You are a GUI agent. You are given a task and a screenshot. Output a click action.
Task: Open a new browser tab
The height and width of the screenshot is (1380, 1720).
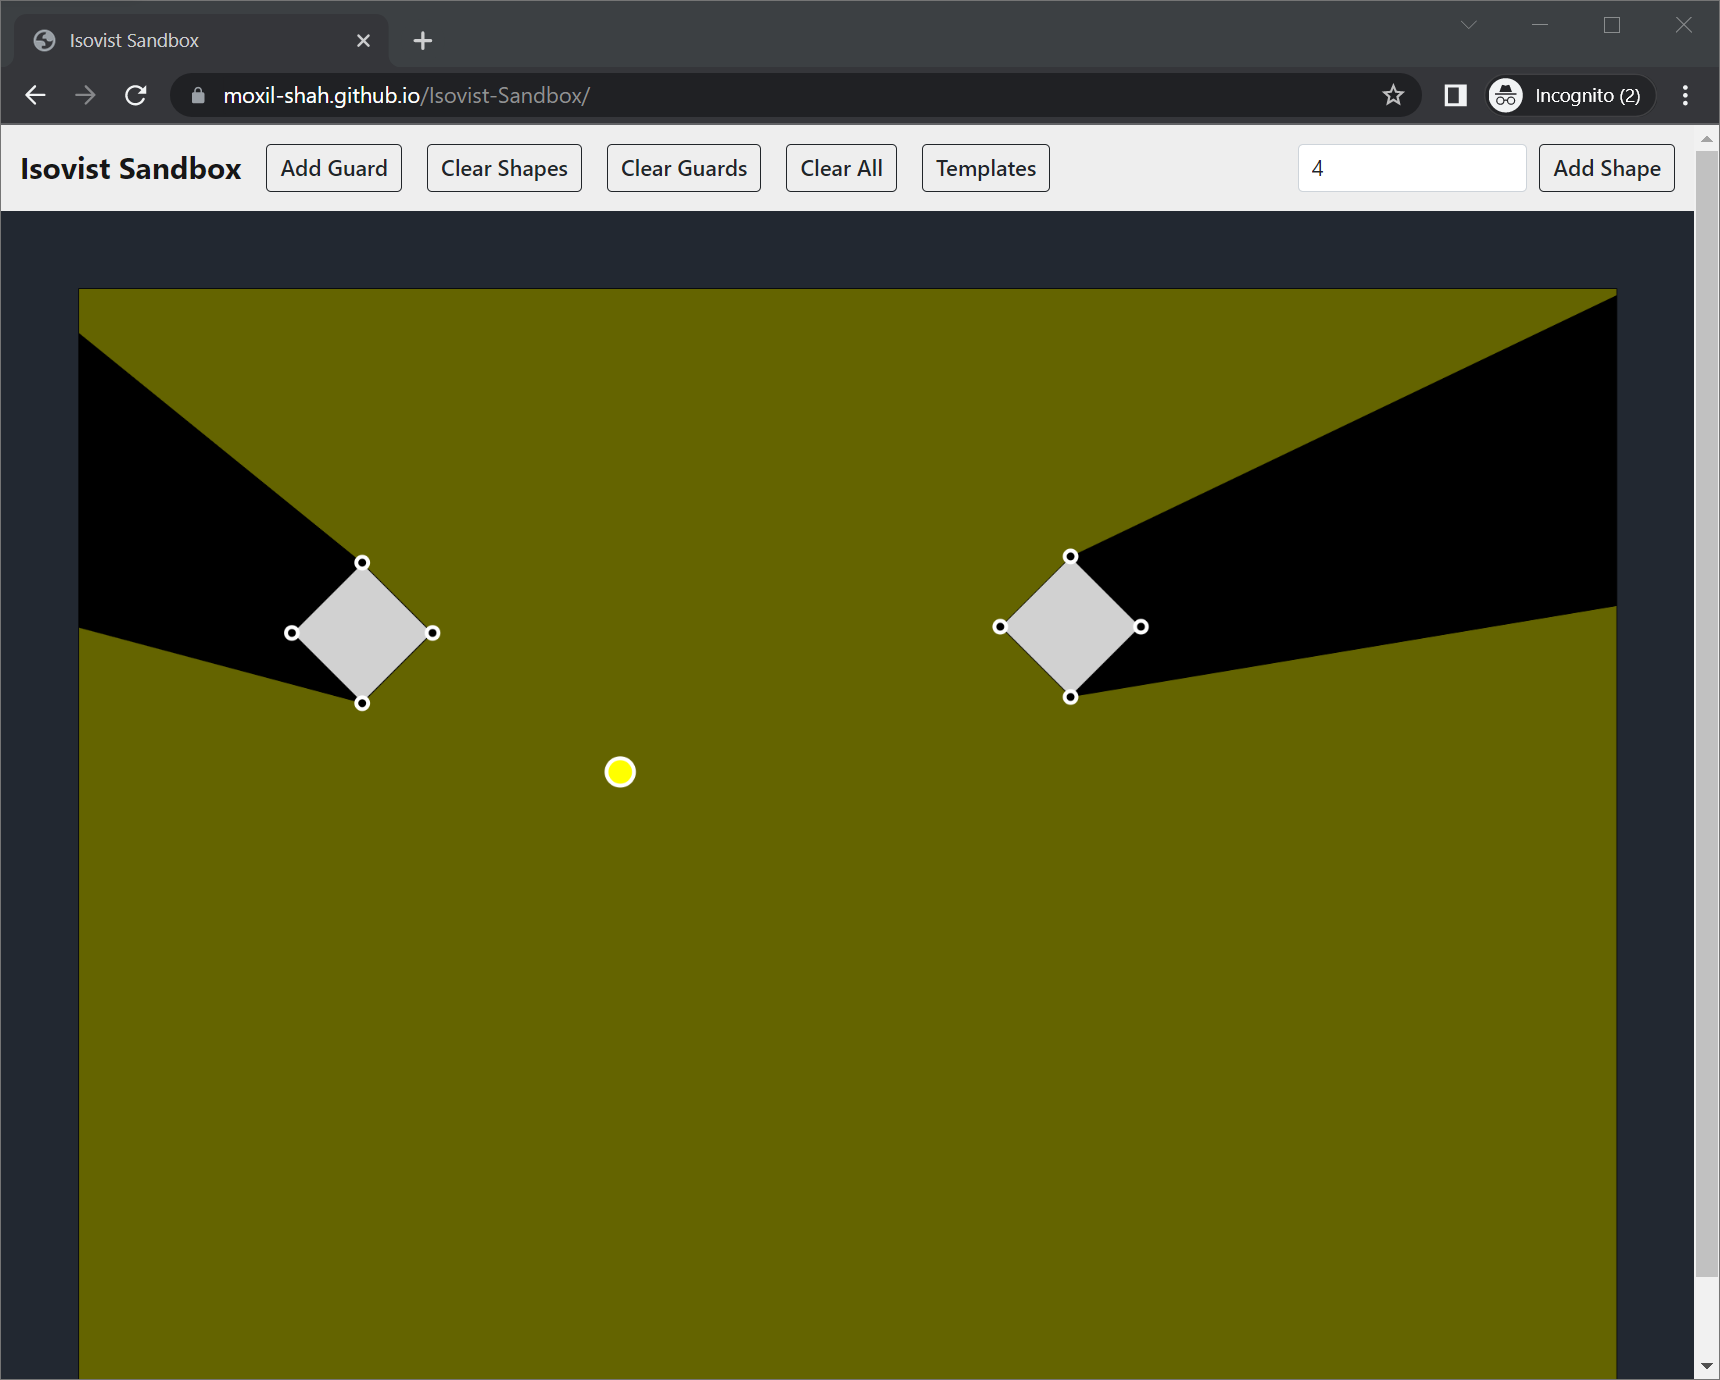click(423, 41)
